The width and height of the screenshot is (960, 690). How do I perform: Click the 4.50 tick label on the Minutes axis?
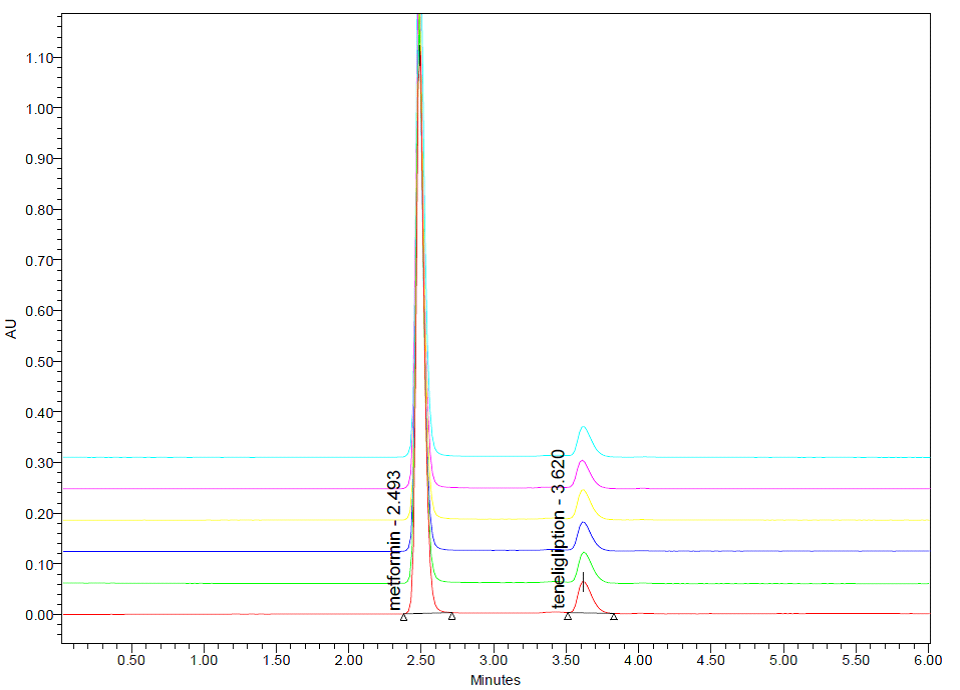(x=710, y=661)
